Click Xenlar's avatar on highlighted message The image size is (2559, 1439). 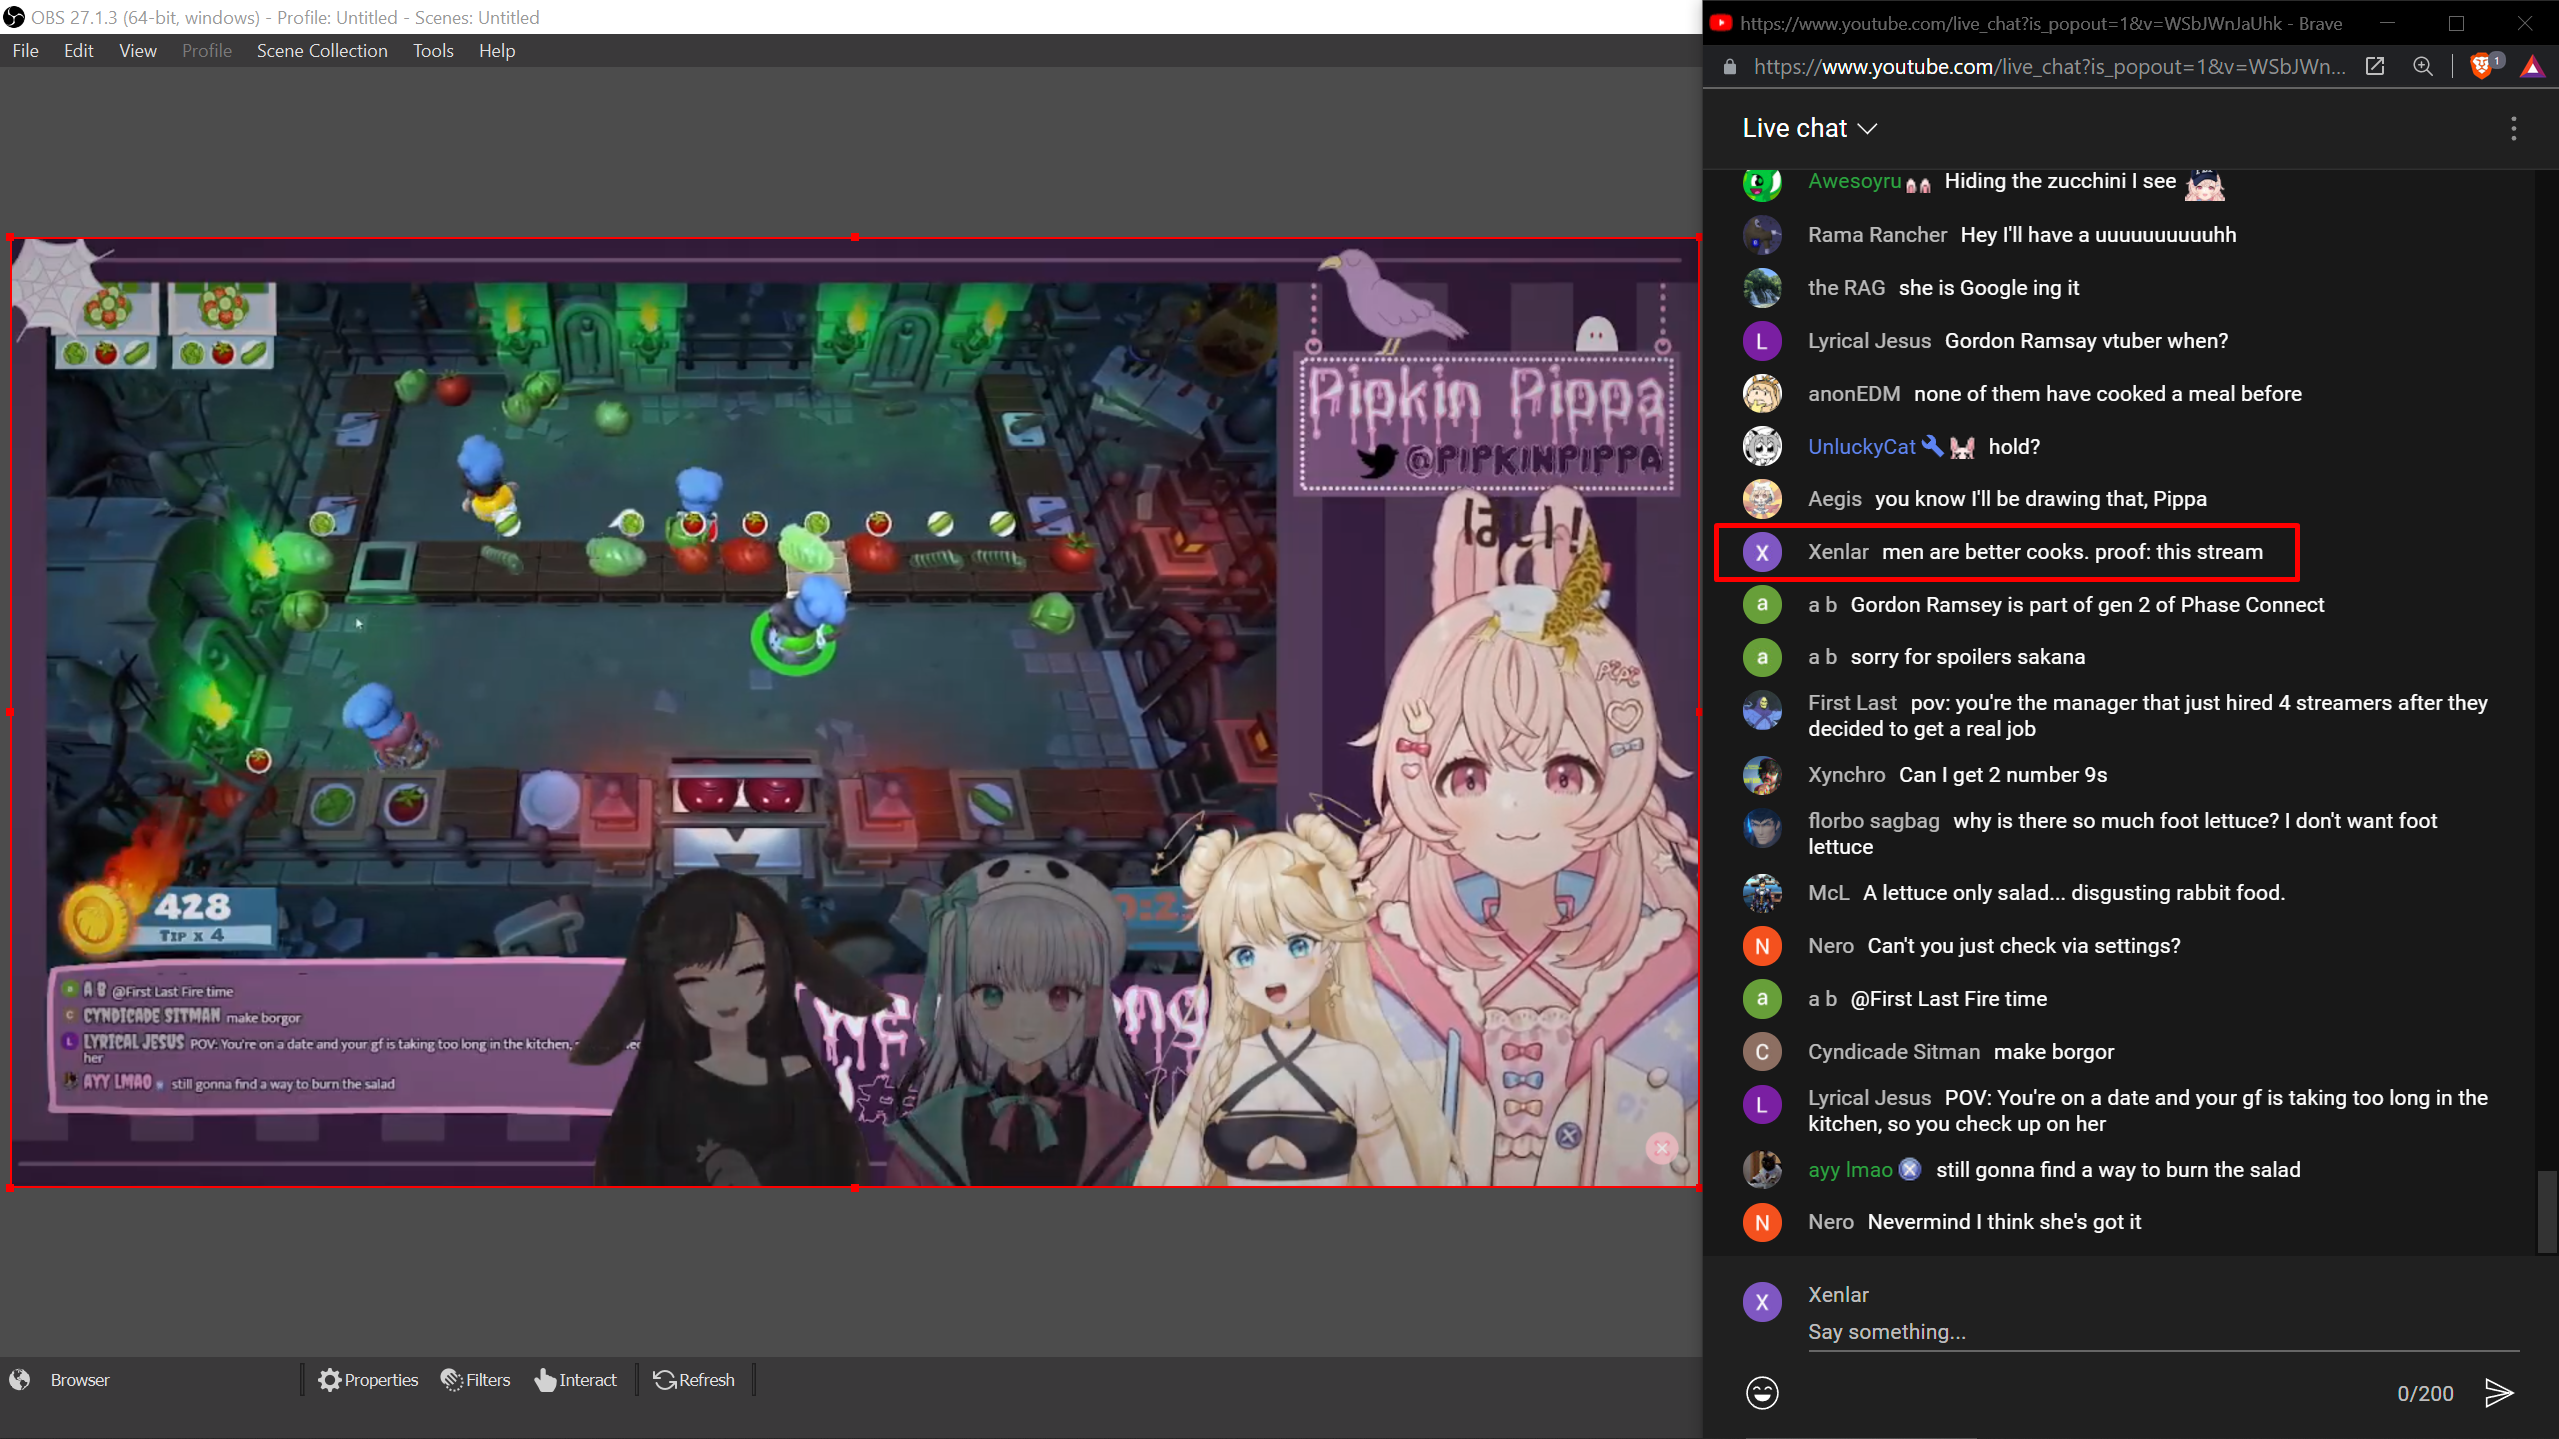(x=1762, y=552)
